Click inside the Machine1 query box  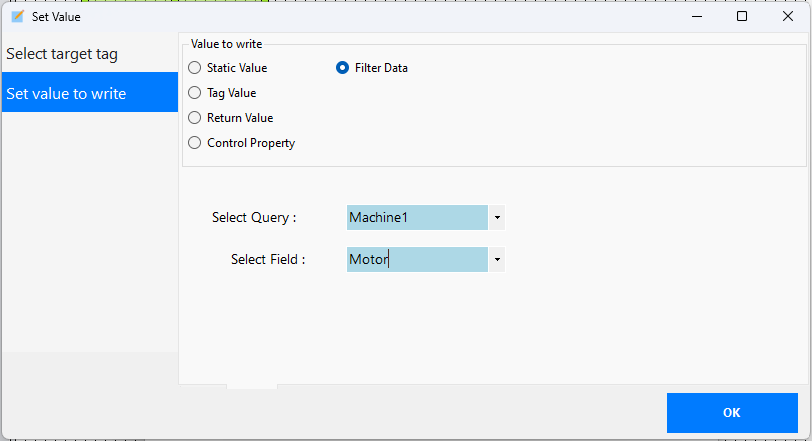416,218
